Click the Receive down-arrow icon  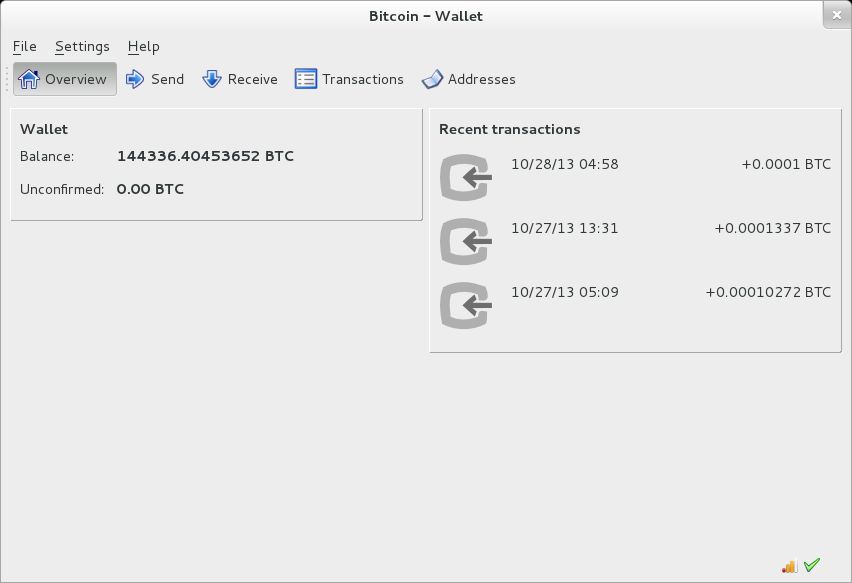(211, 79)
